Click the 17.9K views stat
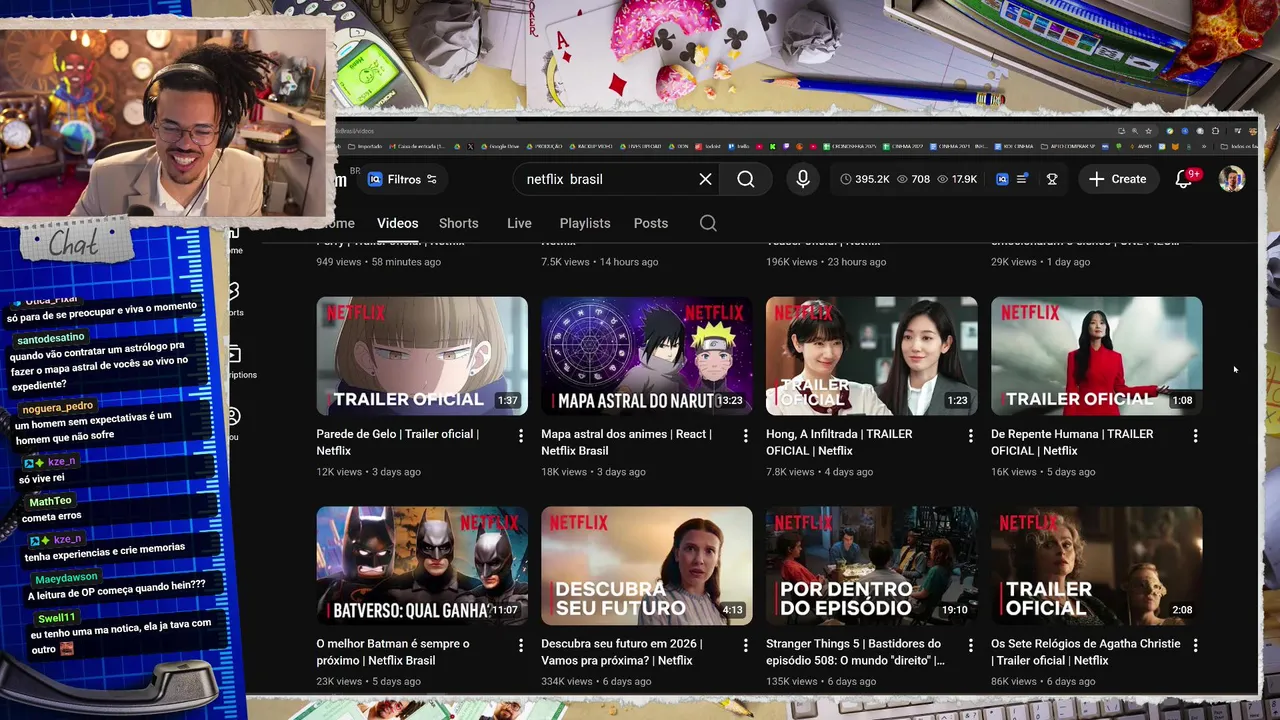This screenshot has height=720, width=1280. pos(957,179)
